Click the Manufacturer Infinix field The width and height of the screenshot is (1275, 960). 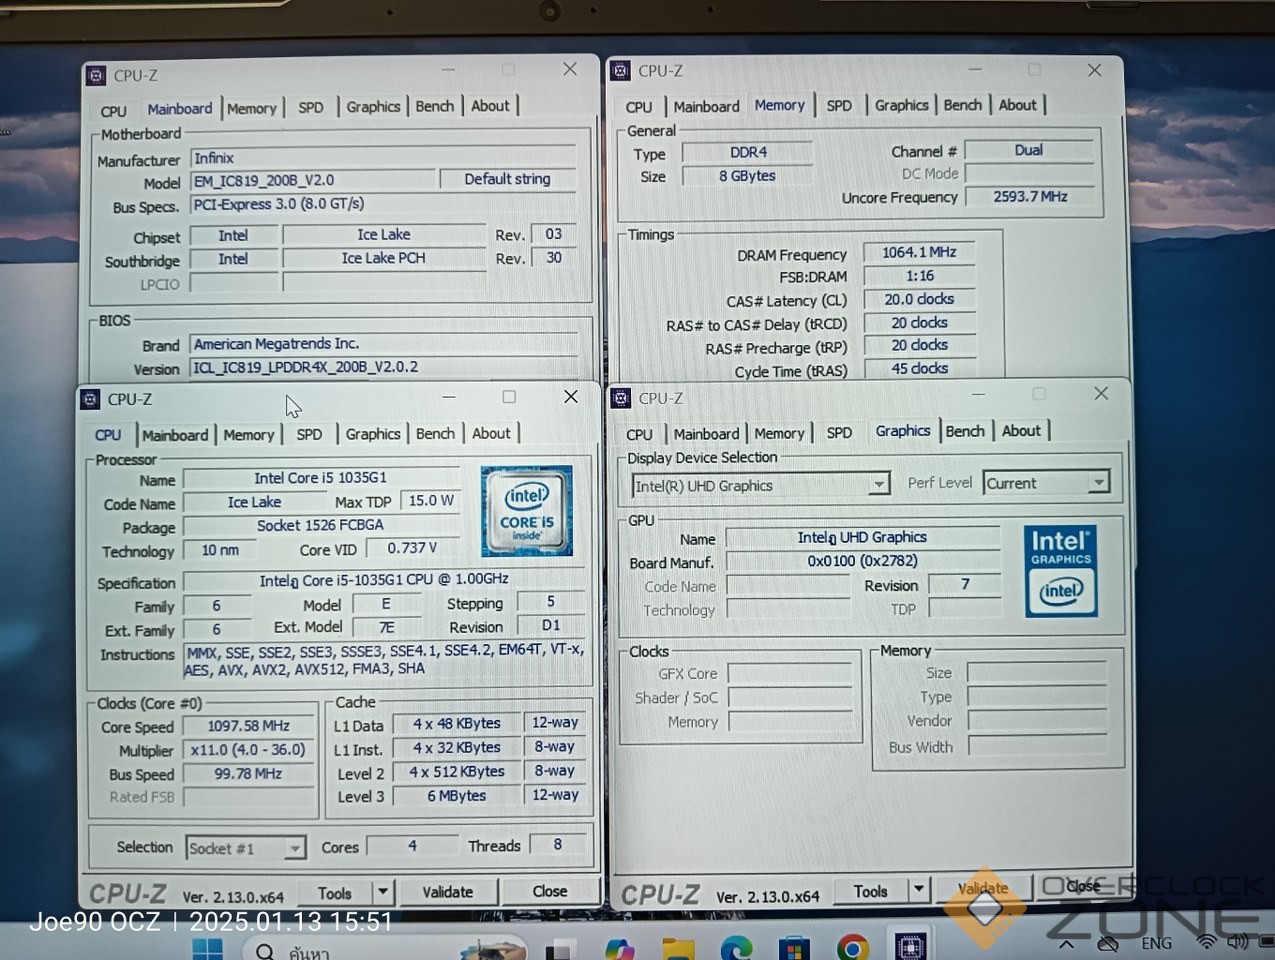tap(384, 158)
